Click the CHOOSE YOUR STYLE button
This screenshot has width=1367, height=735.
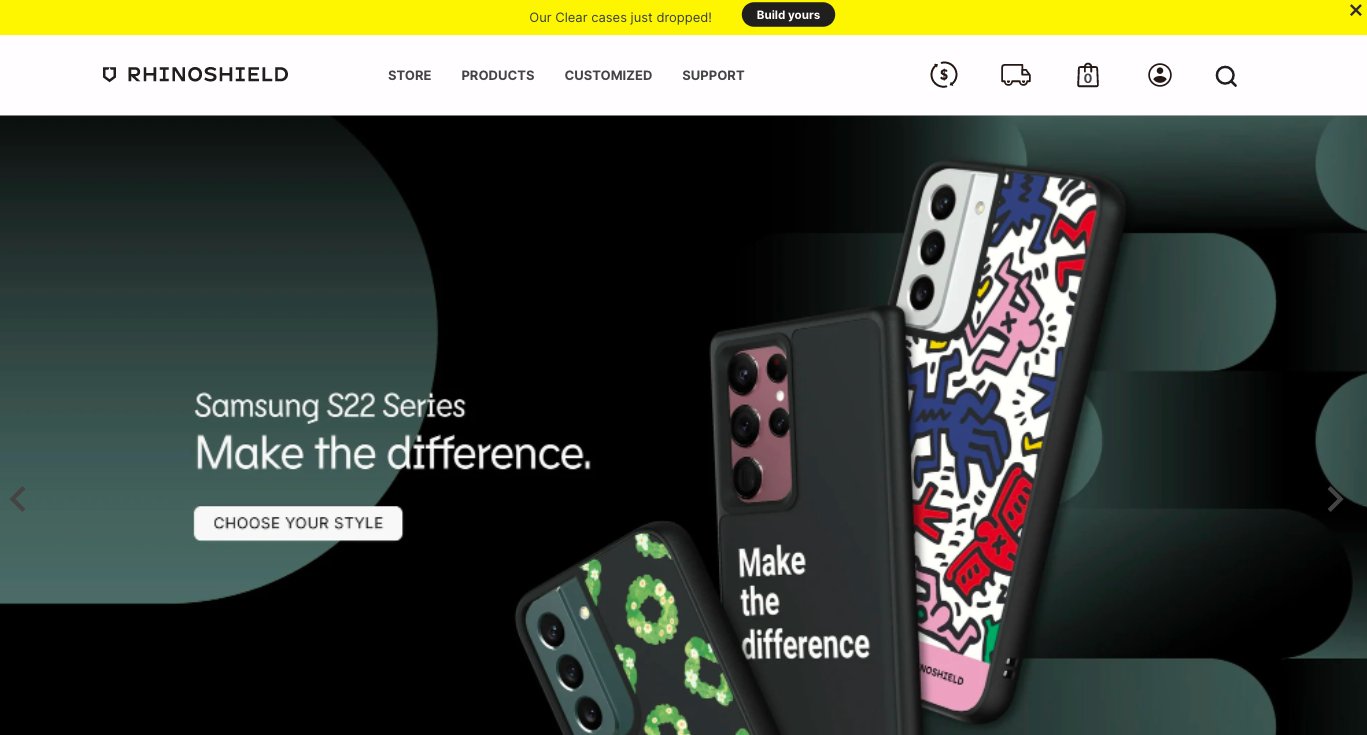[x=298, y=523]
